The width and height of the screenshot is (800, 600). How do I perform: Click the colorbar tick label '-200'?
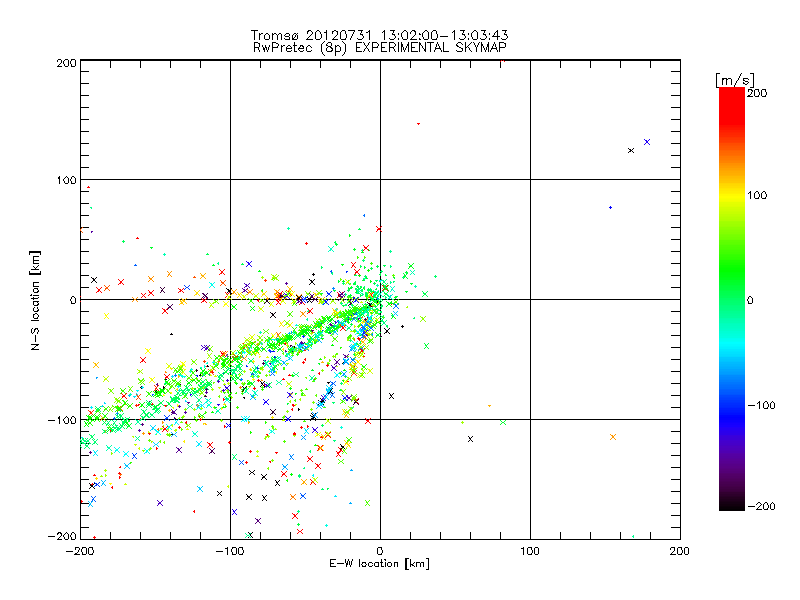pos(761,506)
